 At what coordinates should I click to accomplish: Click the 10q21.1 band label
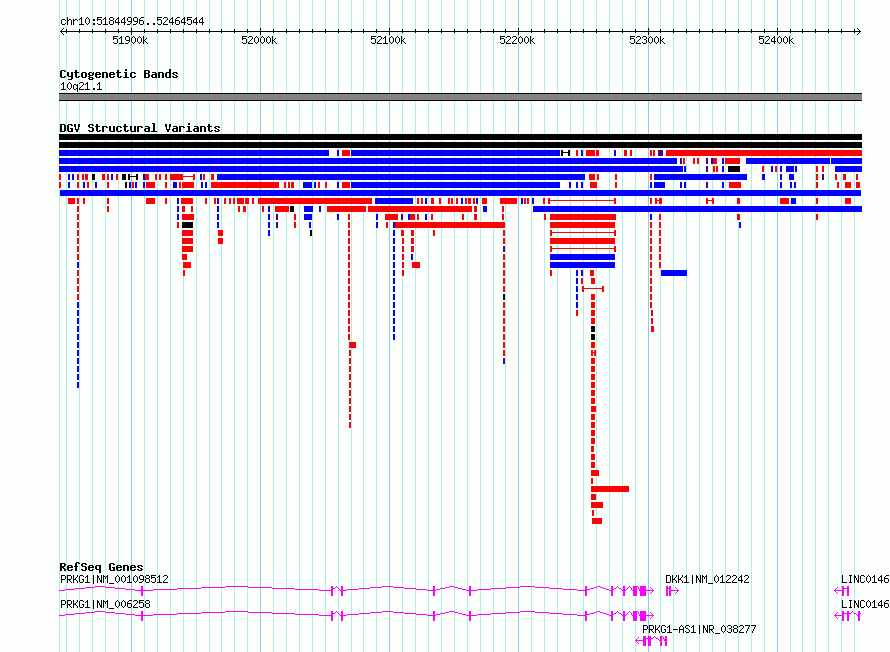[81, 86]
